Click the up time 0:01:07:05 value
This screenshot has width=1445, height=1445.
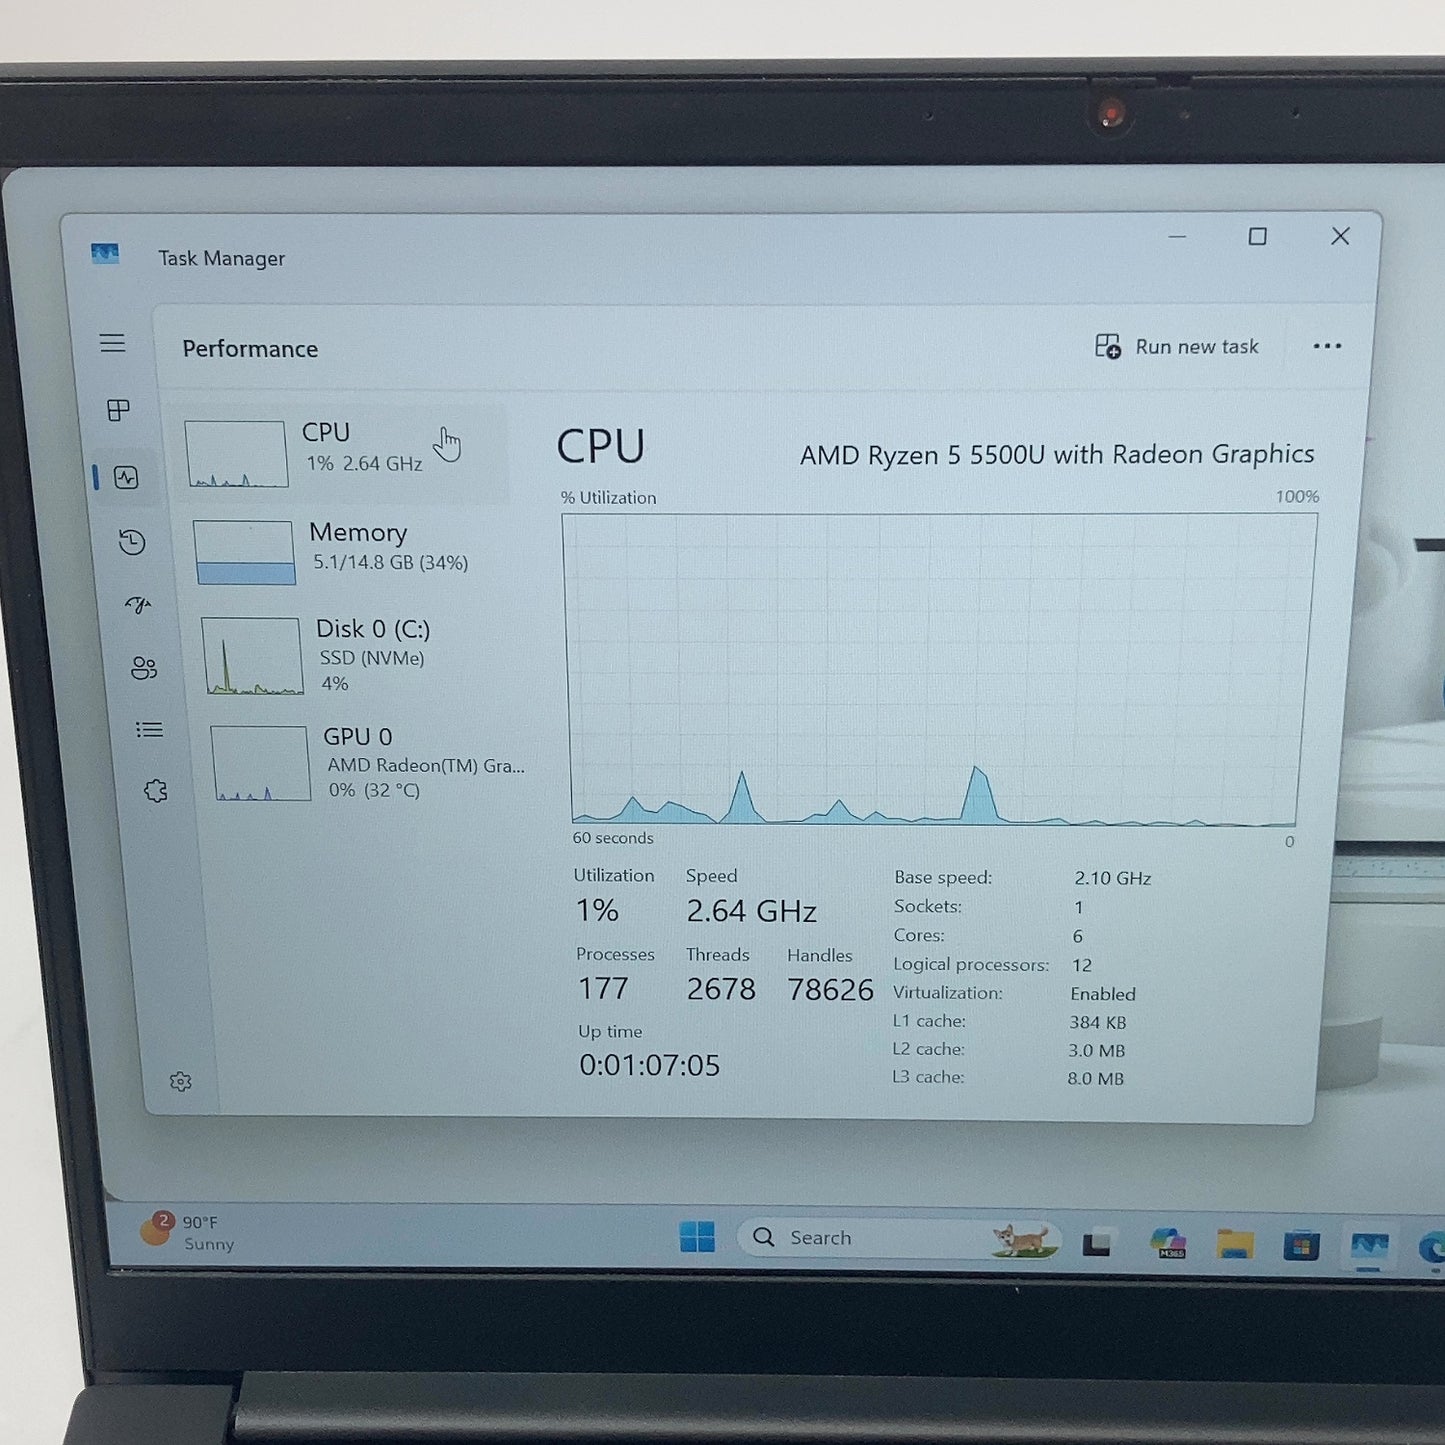coord(649,1065)
